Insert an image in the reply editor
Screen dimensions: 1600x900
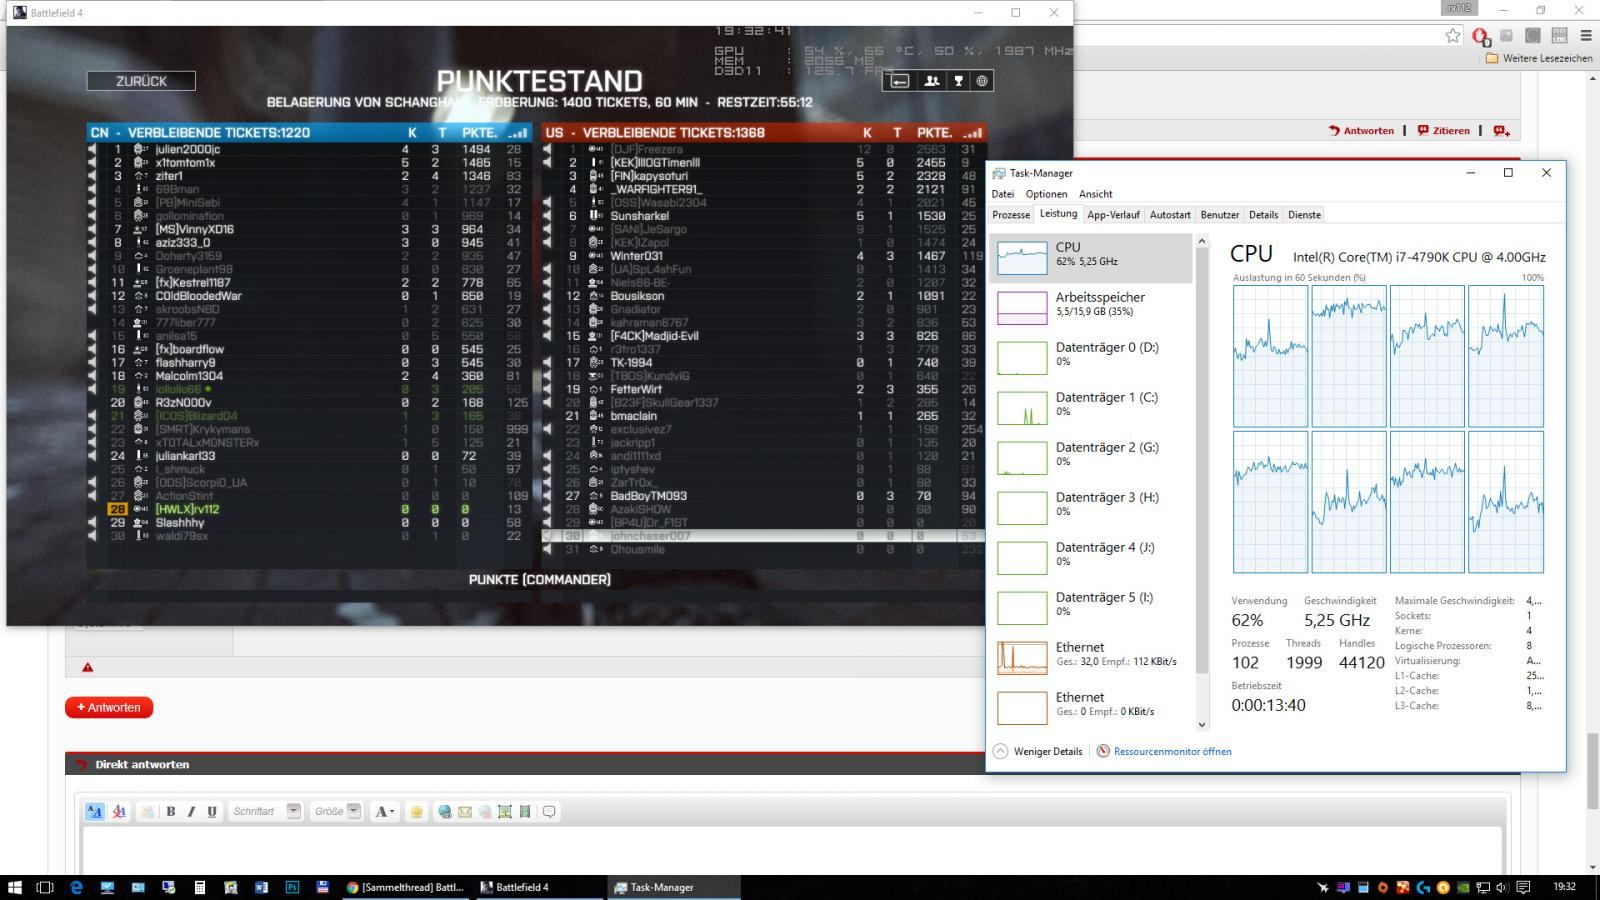point(505,811)
